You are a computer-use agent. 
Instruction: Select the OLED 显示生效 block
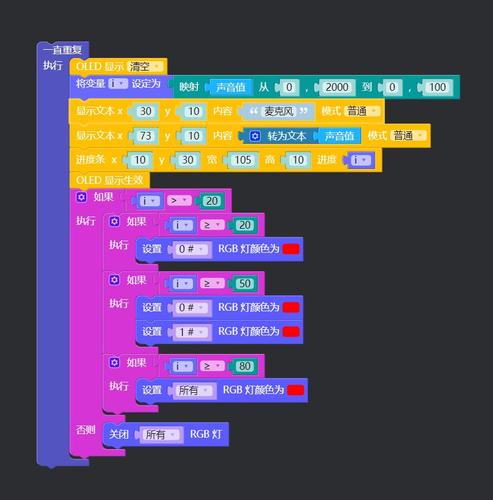(x=109, y=180)
